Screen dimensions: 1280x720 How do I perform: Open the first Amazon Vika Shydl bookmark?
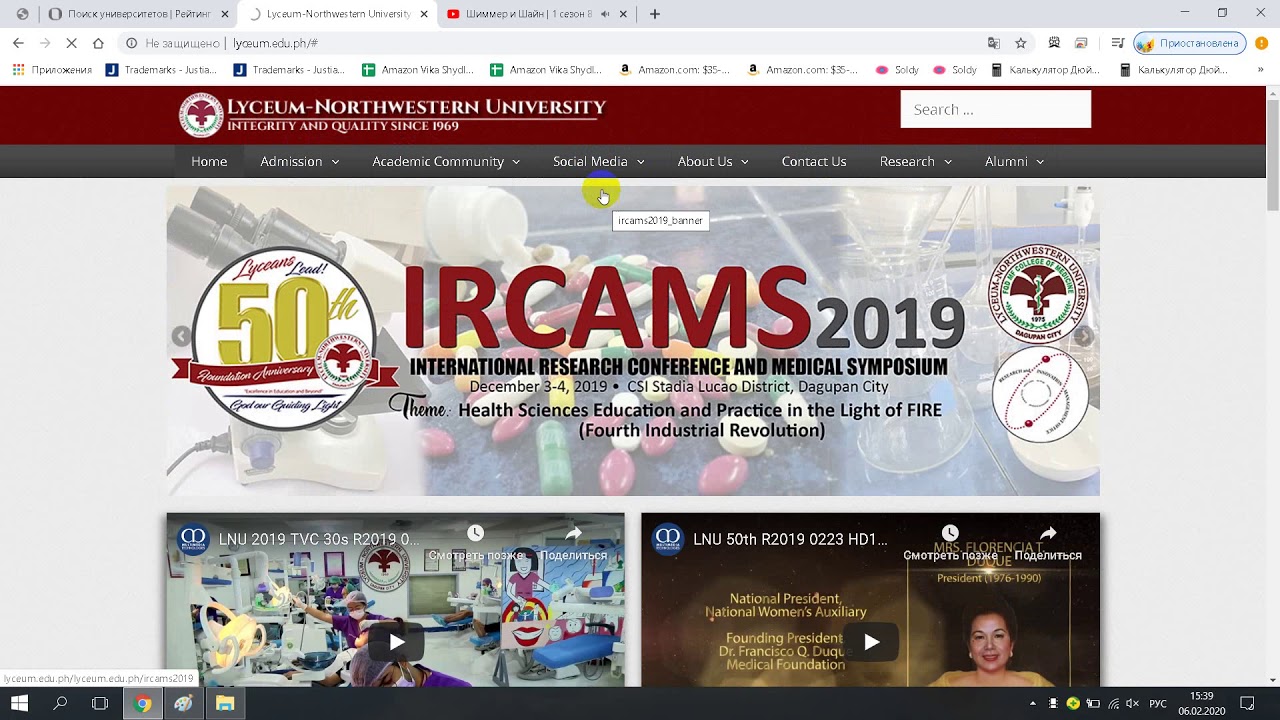point(417,70)
